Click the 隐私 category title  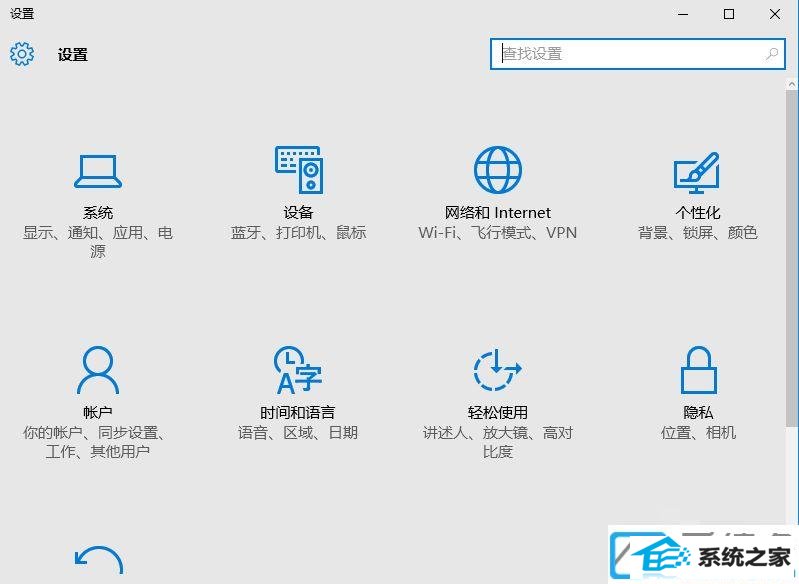click(698, 412)
